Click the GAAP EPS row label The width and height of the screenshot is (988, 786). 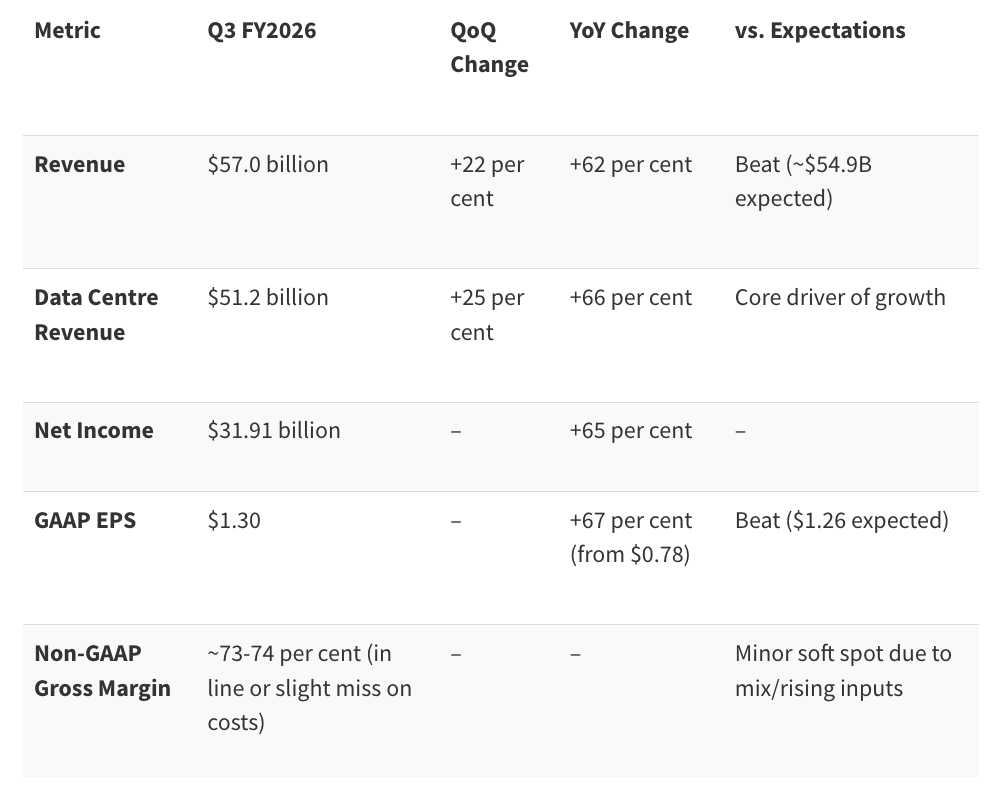click(85, 520)
